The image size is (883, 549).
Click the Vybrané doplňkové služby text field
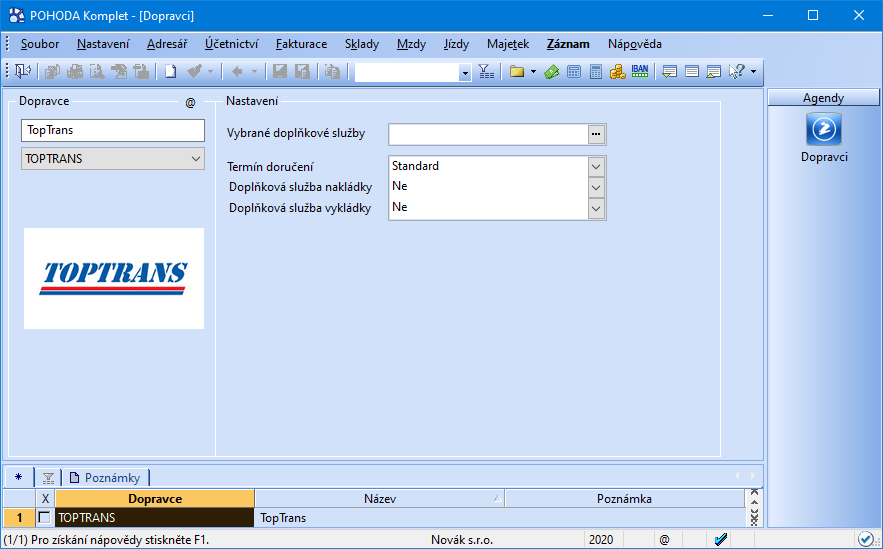[488, 134]
